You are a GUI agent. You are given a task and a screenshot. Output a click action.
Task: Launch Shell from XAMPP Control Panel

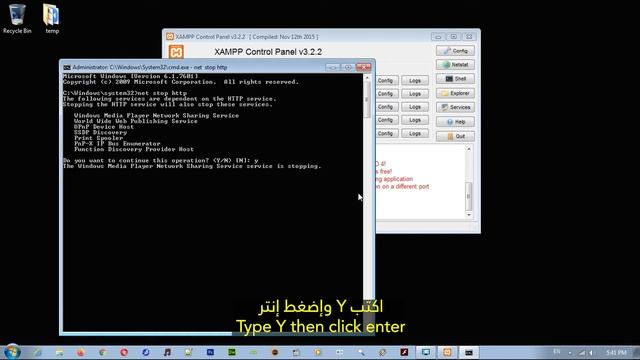pos(455,79)
